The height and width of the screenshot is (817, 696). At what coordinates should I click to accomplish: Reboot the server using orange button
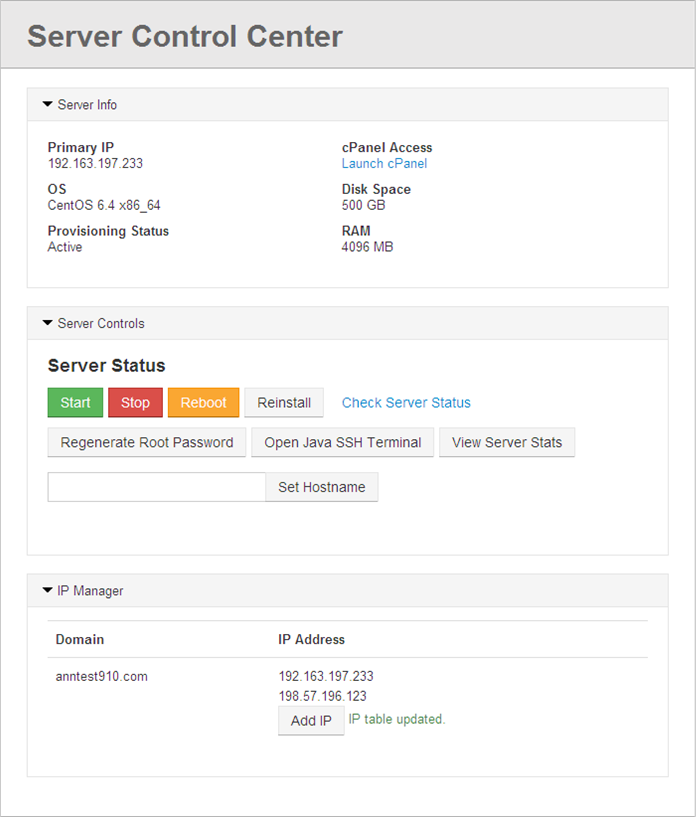pyautogui.click(x=203, y=402)
